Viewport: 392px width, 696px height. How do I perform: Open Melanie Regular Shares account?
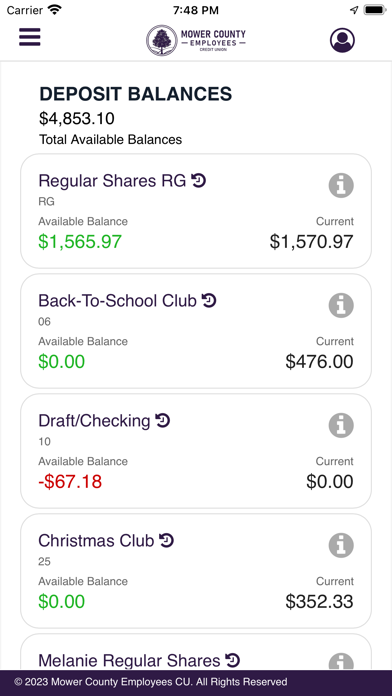pos(129,660)
